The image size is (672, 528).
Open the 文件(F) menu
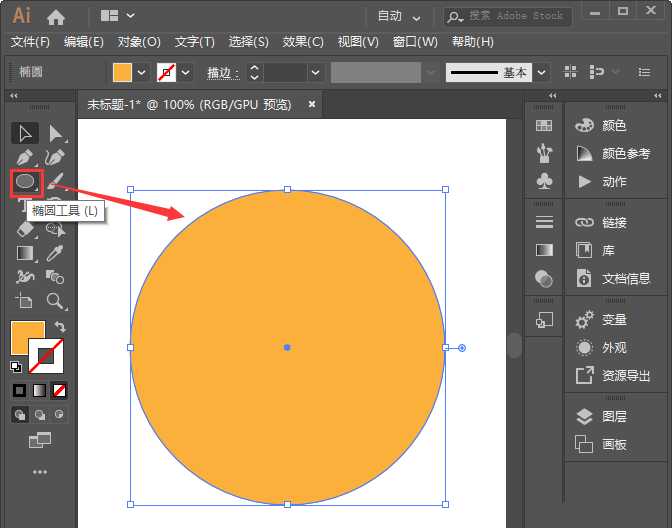(30, 42)
